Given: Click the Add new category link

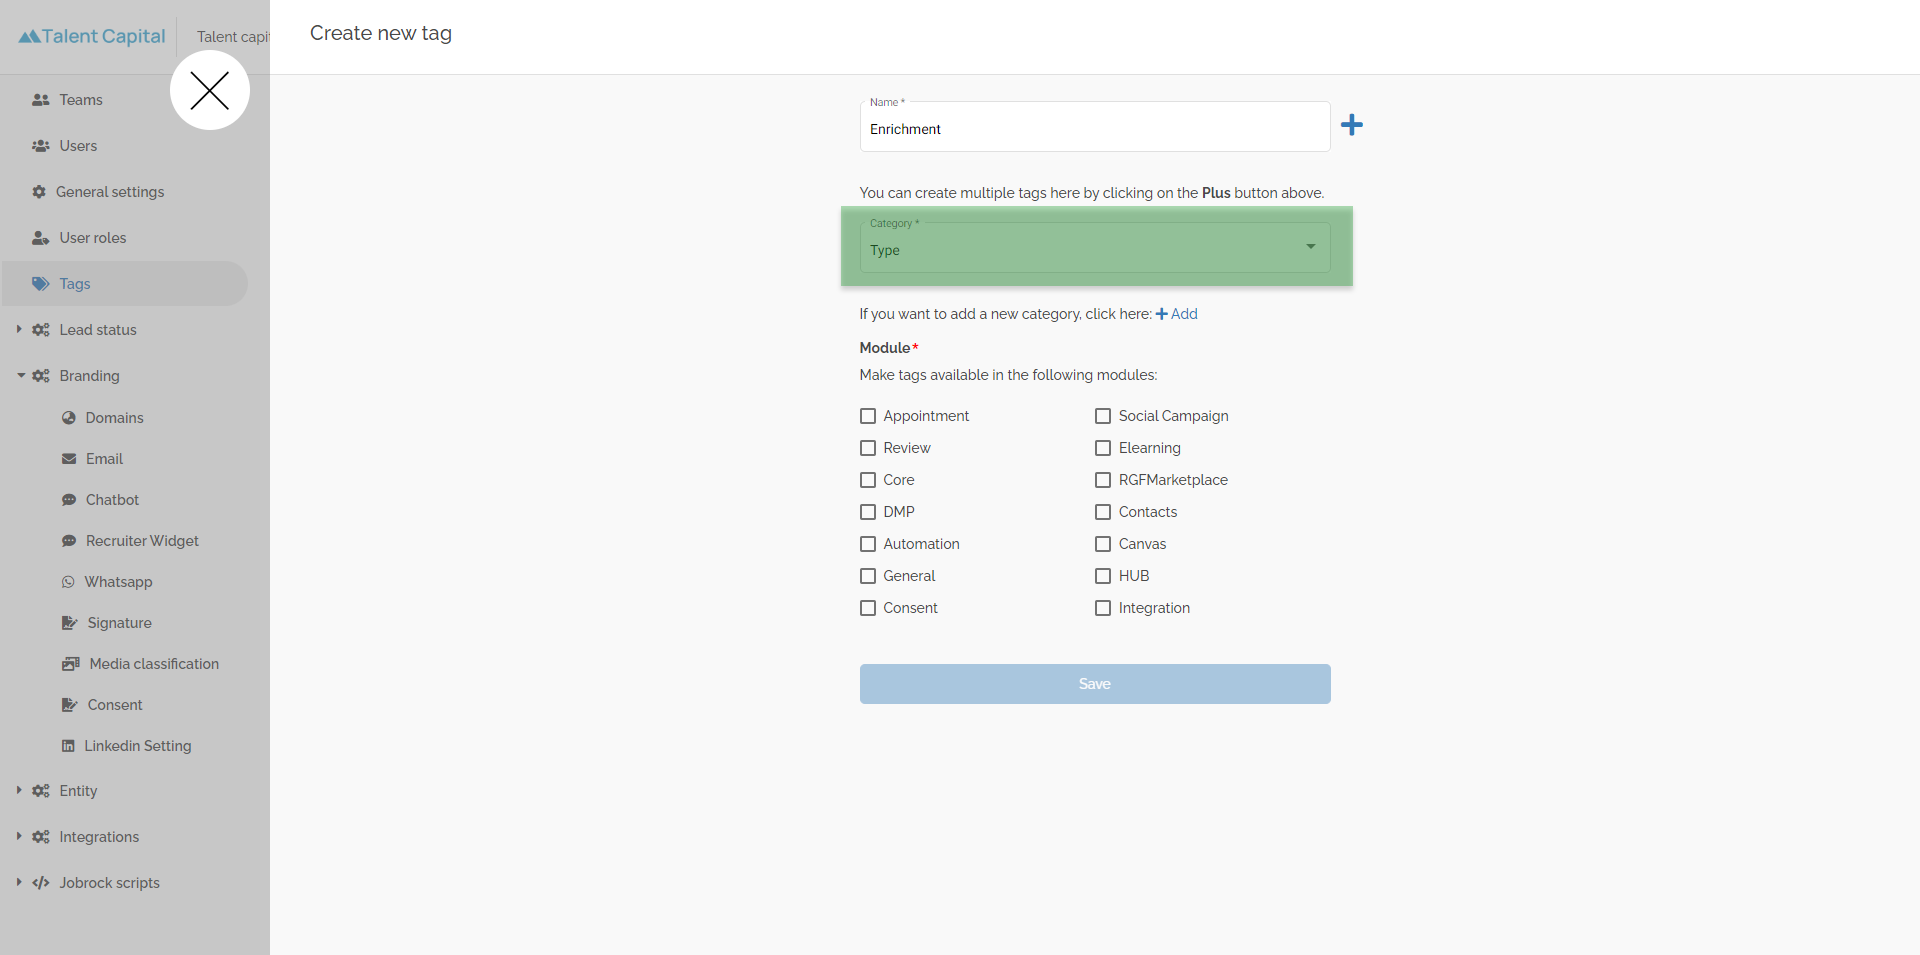Looking at the screenshot, I should (1177, 314).
